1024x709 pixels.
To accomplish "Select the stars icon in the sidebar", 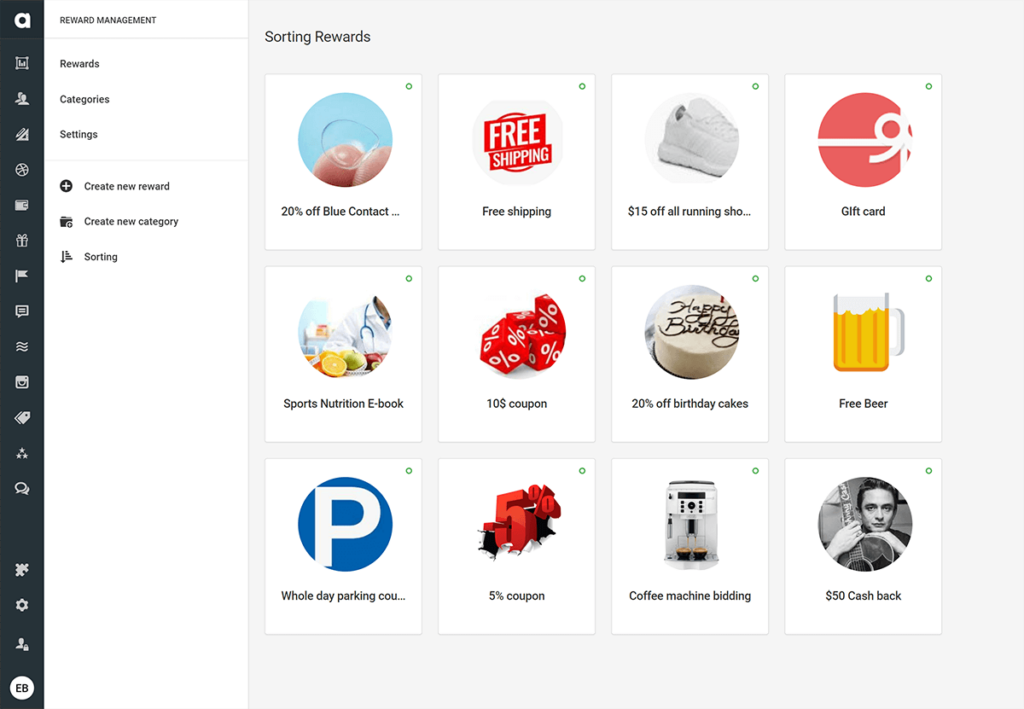I will (22, 453).
